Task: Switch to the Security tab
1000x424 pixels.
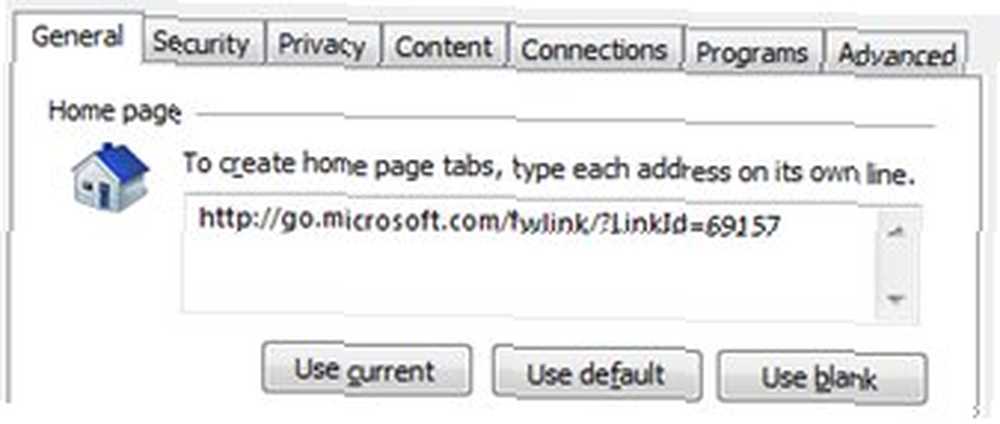Action: (x=202, y=43)
